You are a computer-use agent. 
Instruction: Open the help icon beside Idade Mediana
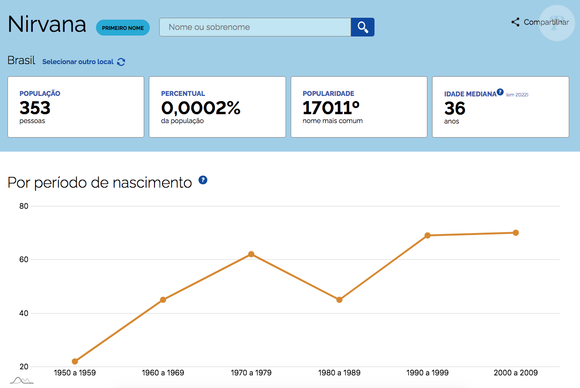[x=500, y=92]
